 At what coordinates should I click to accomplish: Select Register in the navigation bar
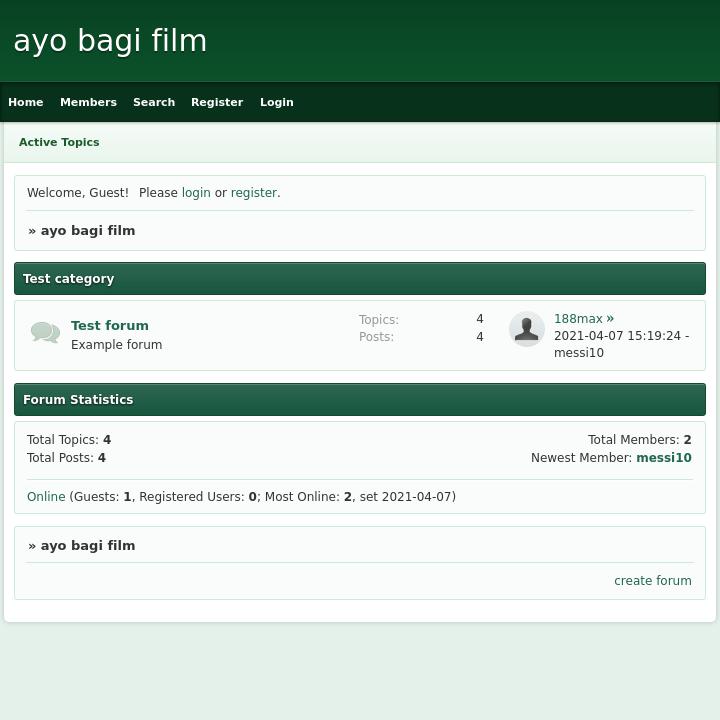click(217, 102)
